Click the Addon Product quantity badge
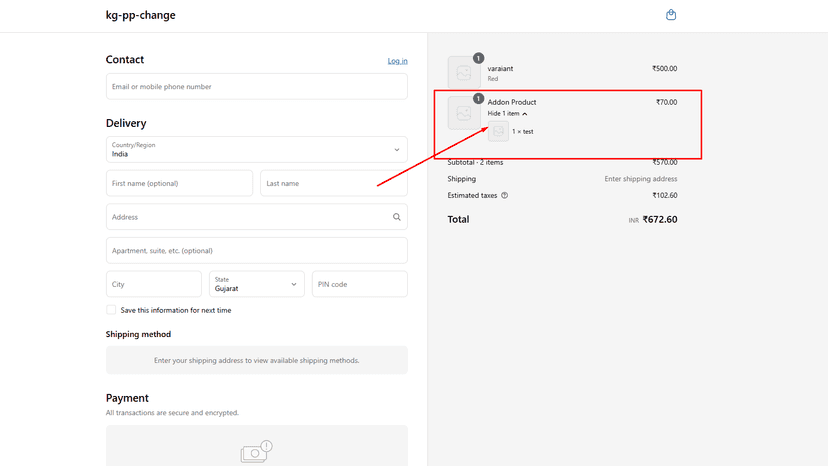 click(x=478, y=98)
